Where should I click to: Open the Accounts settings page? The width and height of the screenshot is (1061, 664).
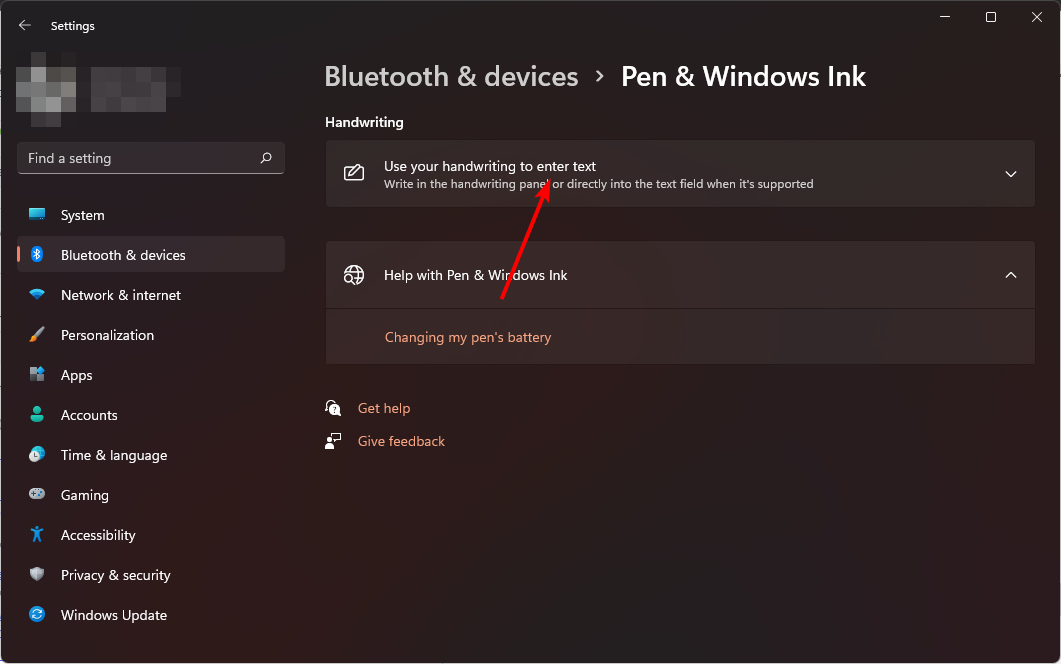tap(89, 415)
